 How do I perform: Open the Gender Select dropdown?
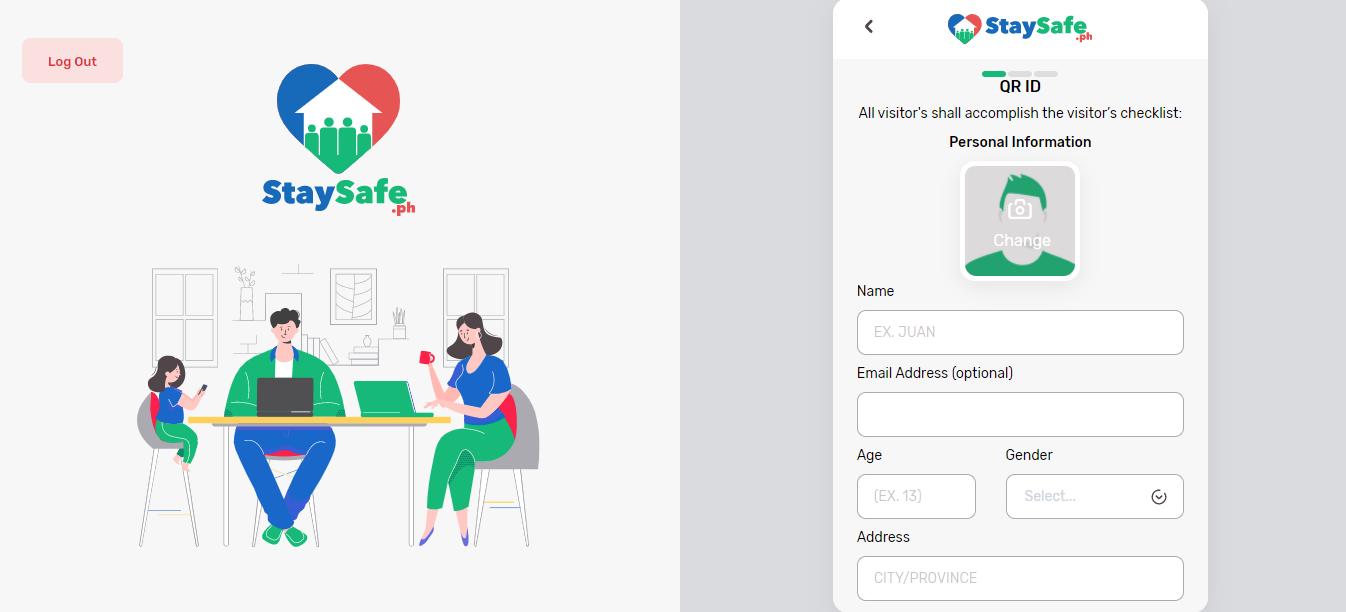tap(1094, 496)
